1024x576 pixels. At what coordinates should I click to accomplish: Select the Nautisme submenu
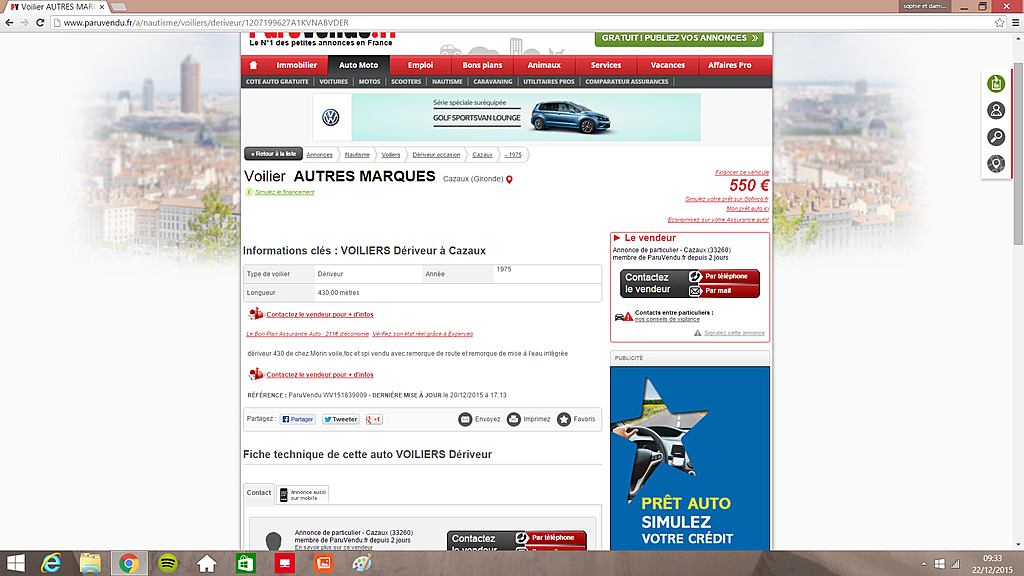pyautogui.click(x=447, y=82)
